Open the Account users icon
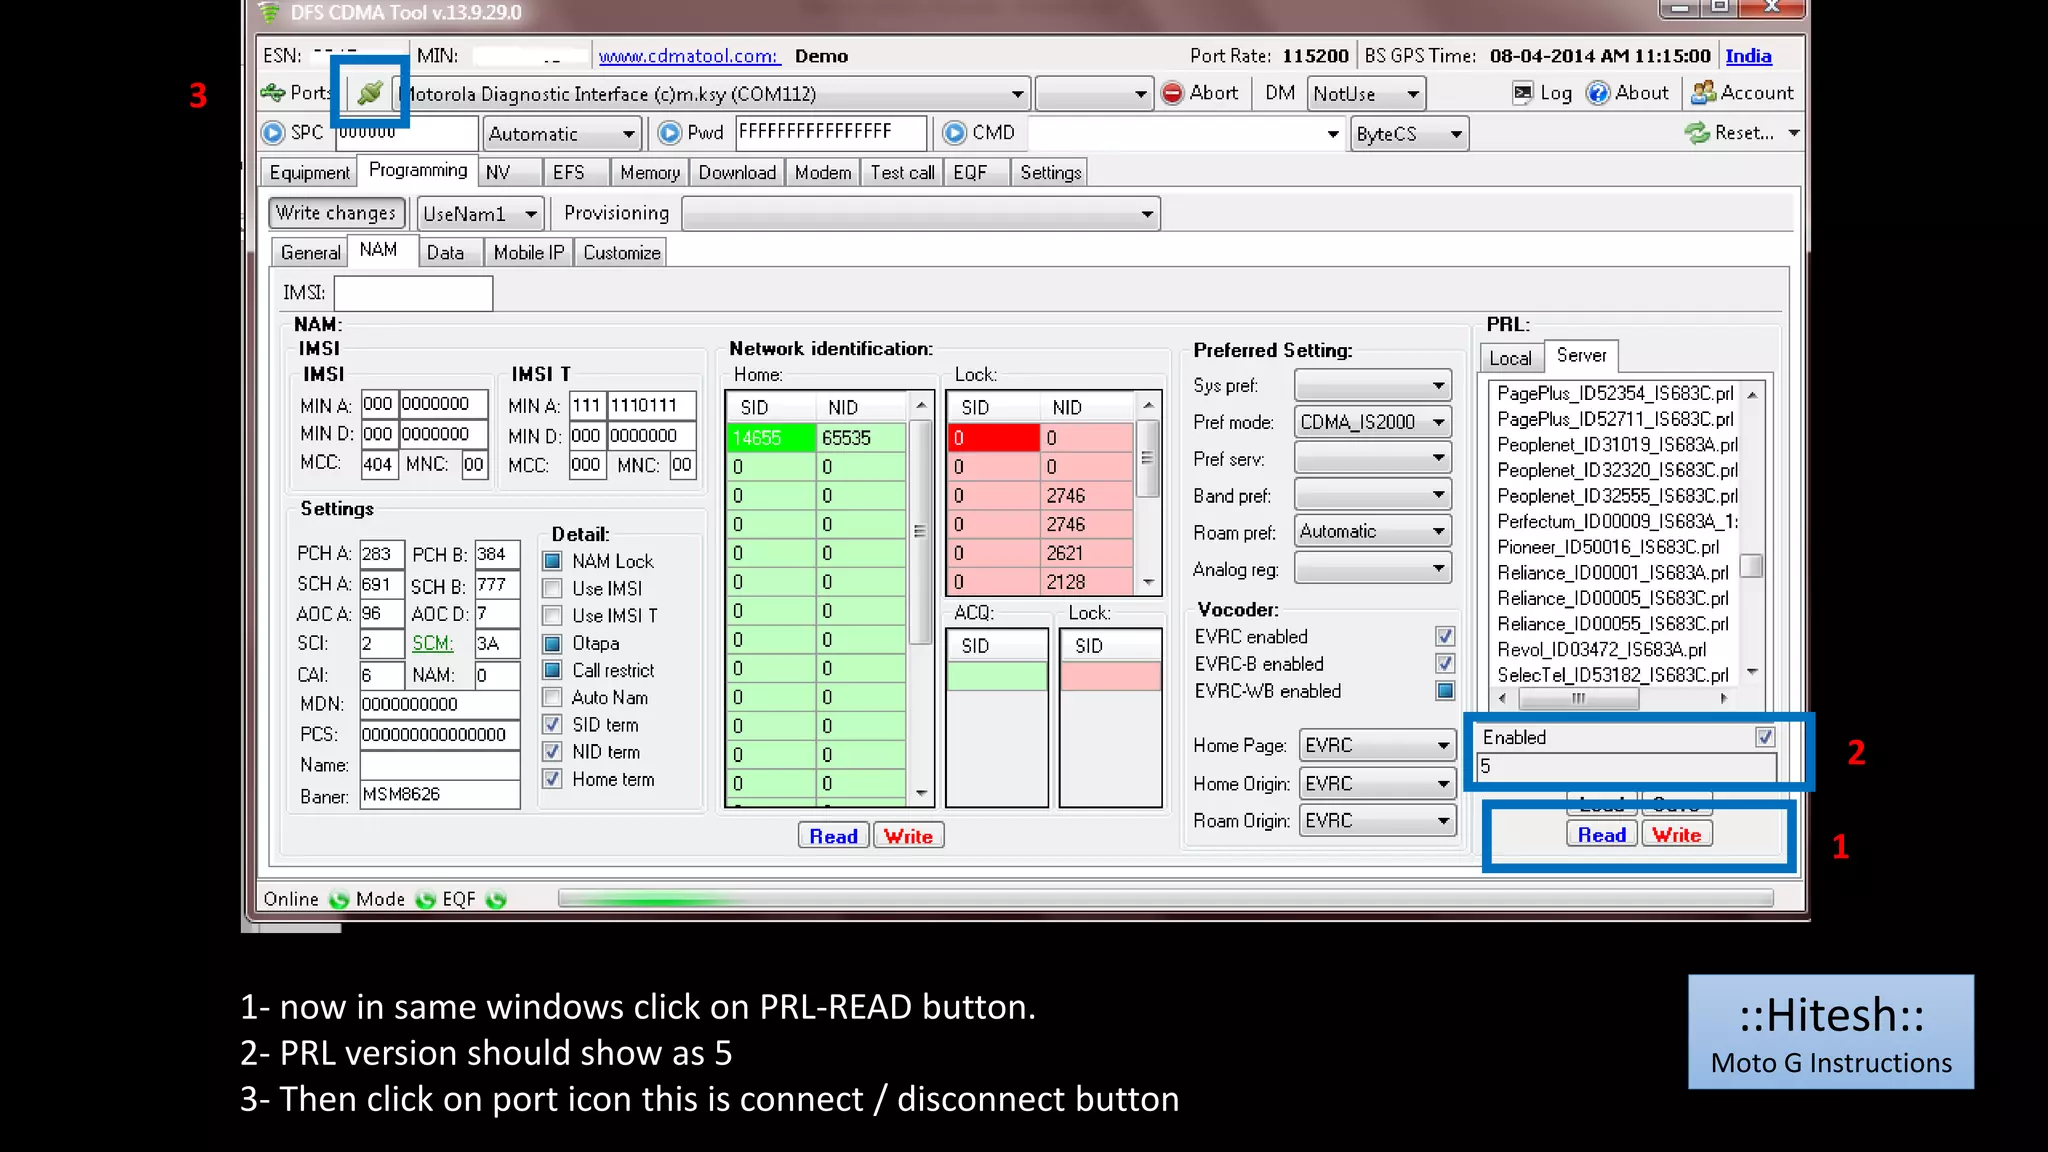Image resolution: width=2048 pixels, height=1152 pixels. (1703, 93)
